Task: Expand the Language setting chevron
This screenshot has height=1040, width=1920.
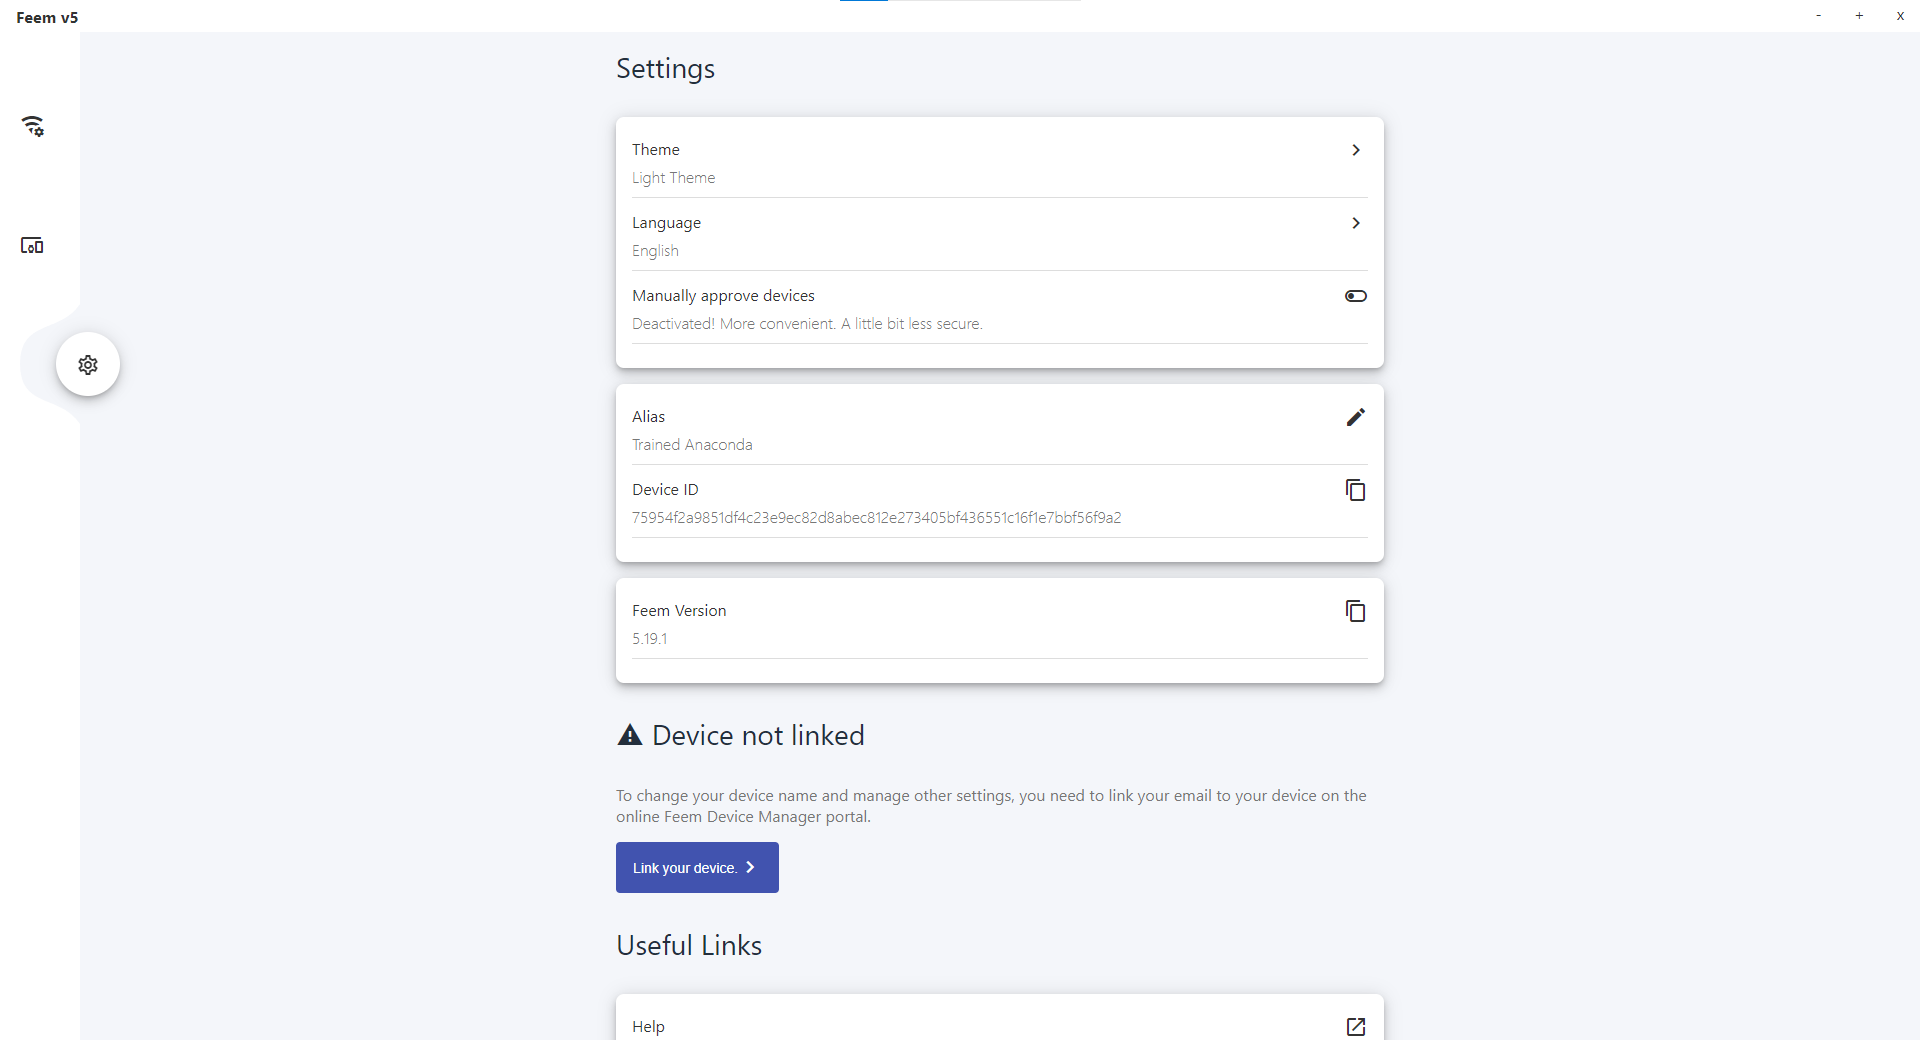Action: click(x=1355, y=223)
